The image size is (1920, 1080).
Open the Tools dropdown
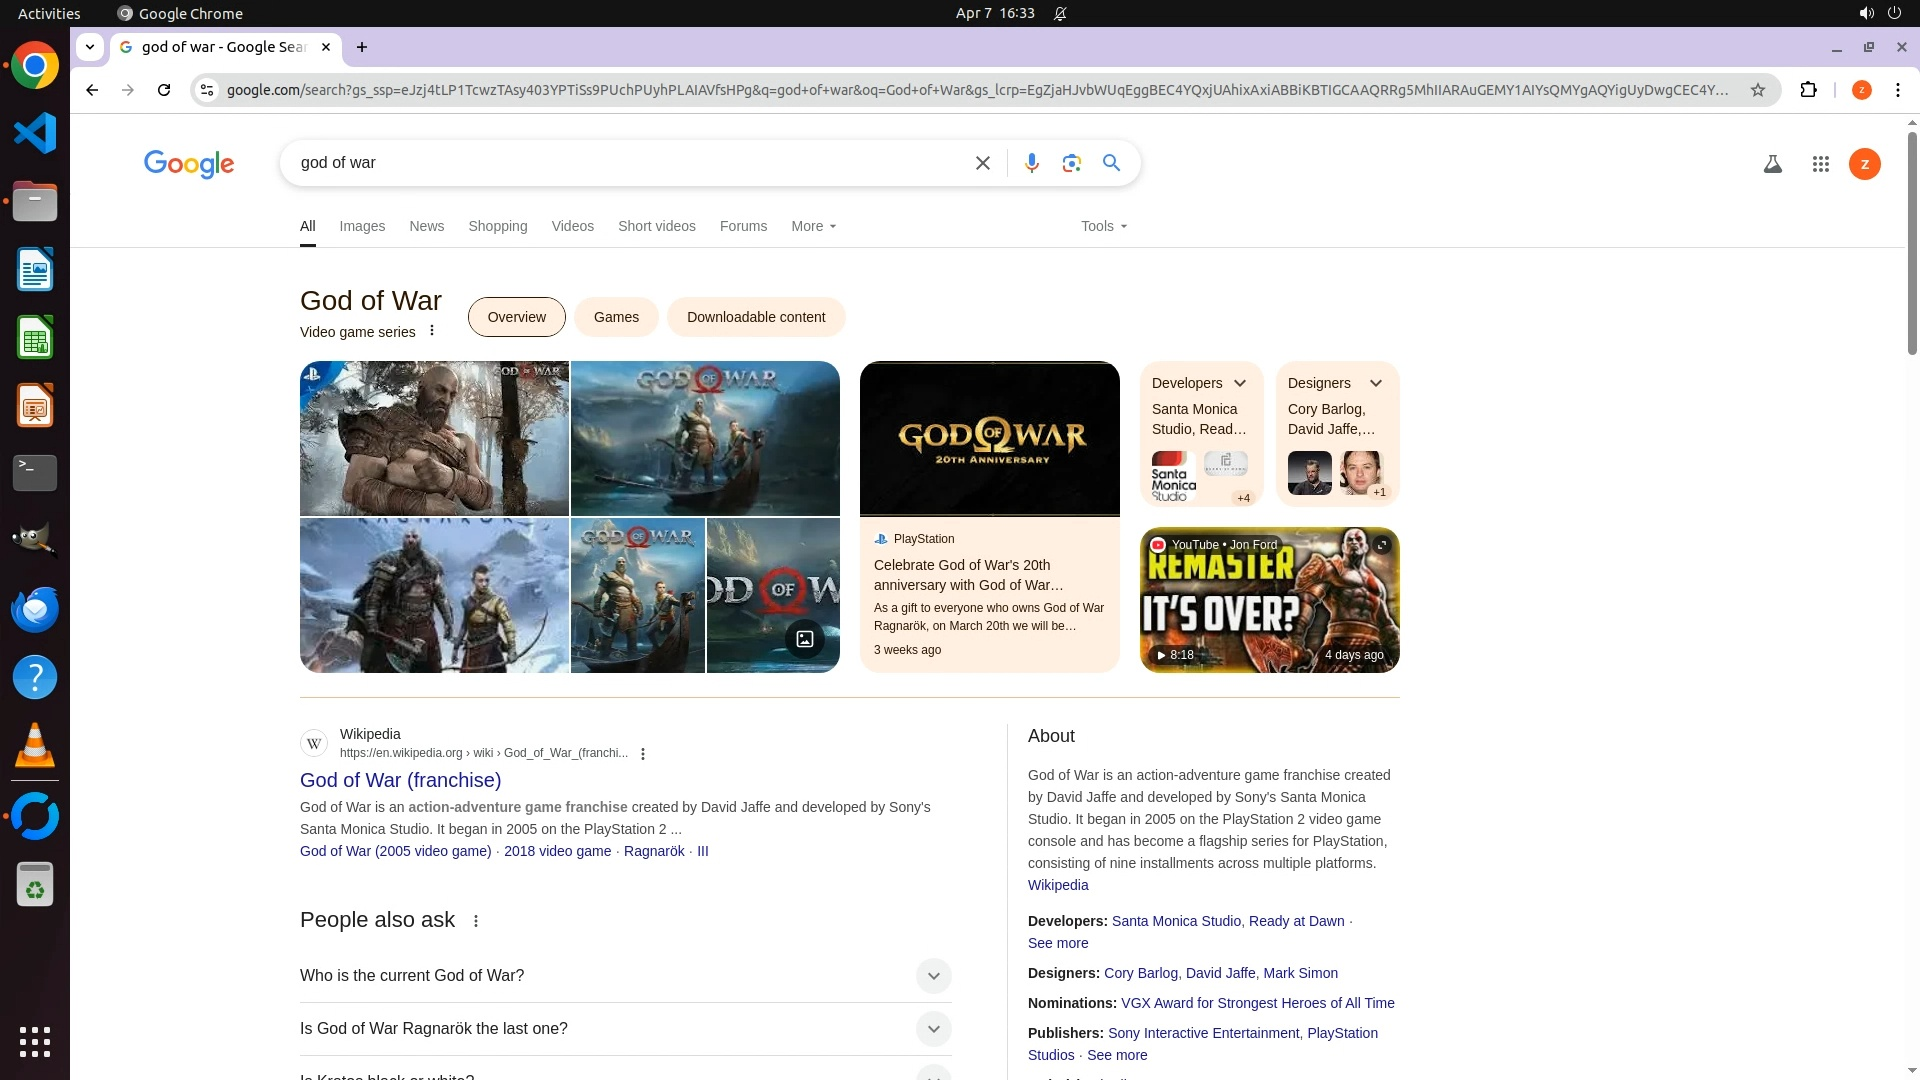point(1103,226)
